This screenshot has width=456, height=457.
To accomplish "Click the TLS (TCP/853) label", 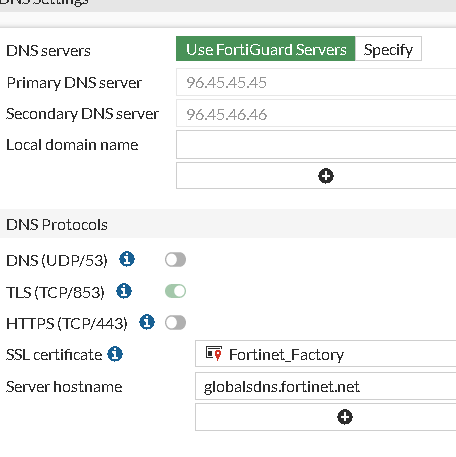I will [55, 292].
